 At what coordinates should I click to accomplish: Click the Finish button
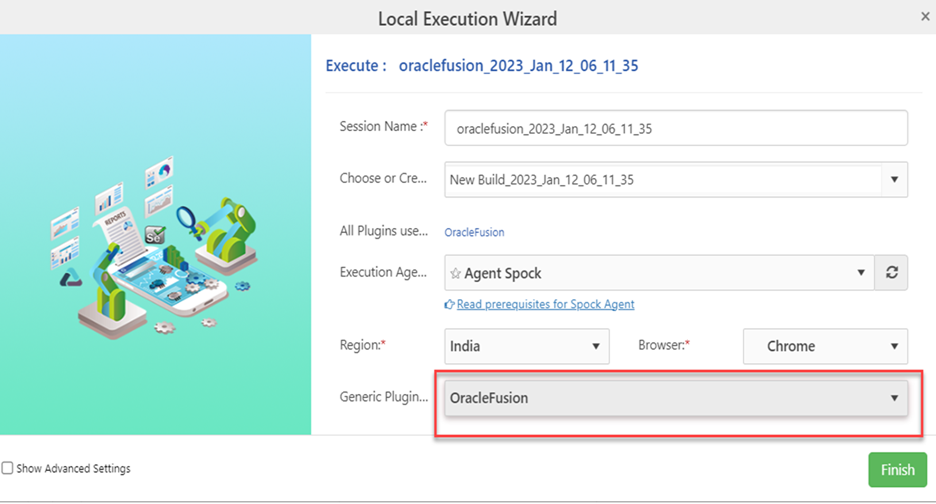[x=897, y=470]
